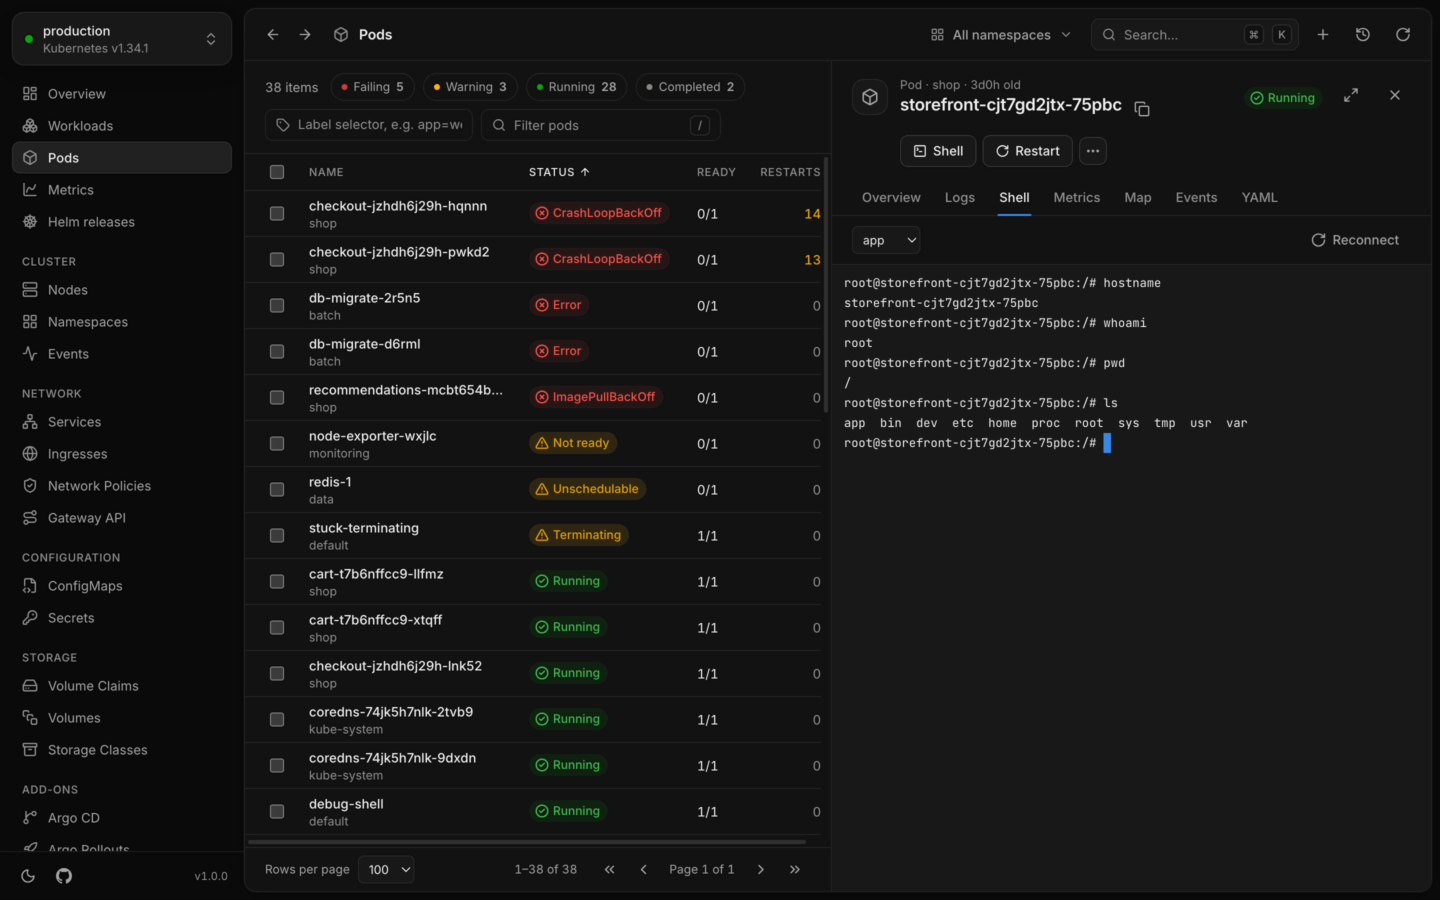This screenshot has height=900, width=1440.
Task: Click the Shell button under pod name
Action: click(x=938, y=151)
